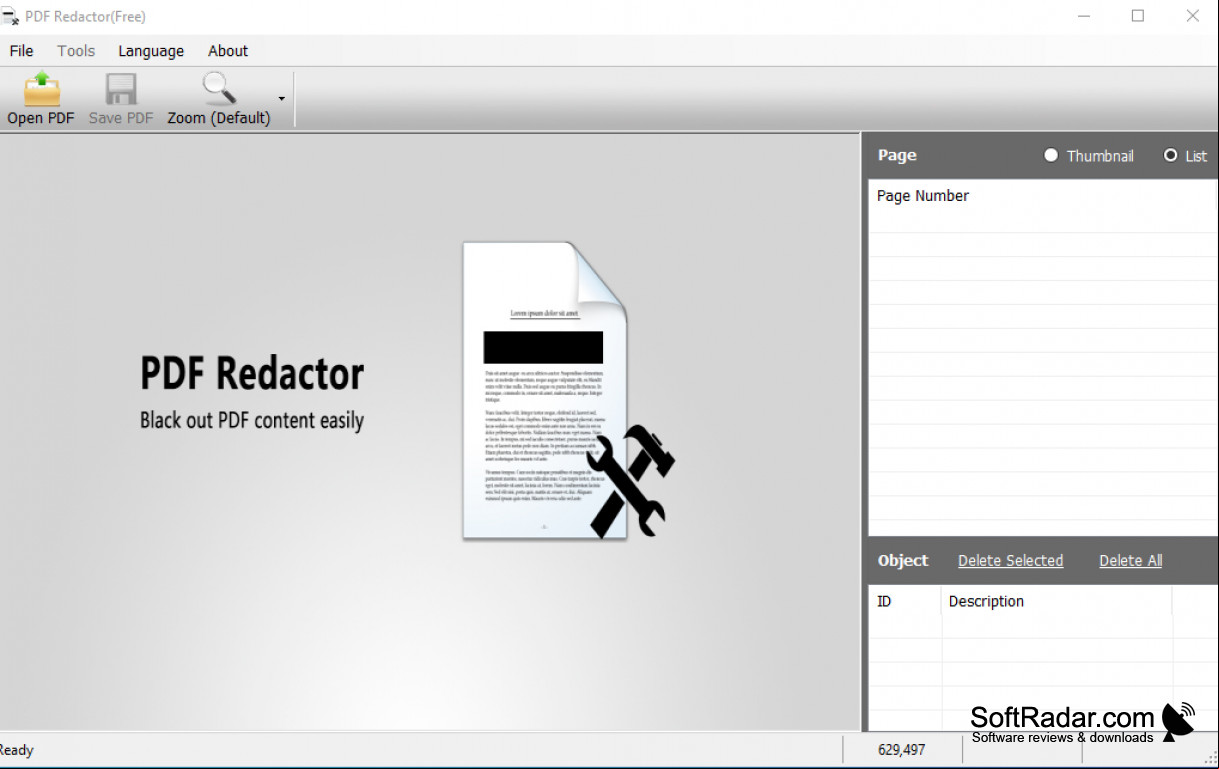The height and width of the screenshot is (769, 1219).
Task: Expand the Zoom dropdown arrow
Action: tap(282, 99)
